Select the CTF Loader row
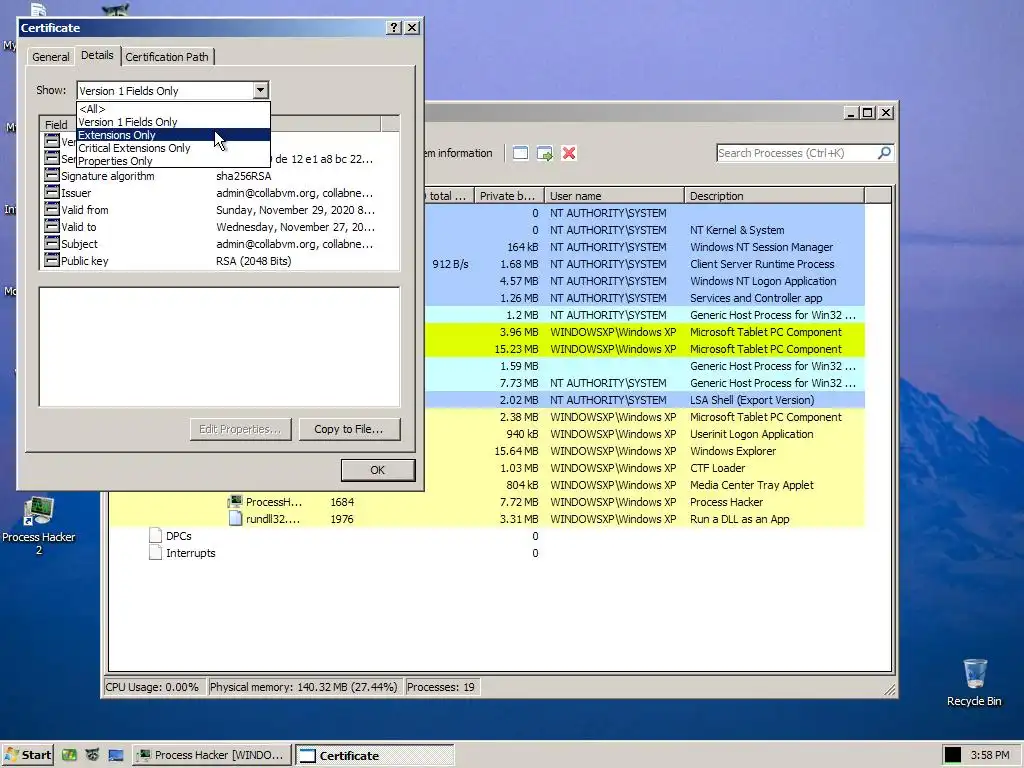Image resolution: width=1024 pixels, height=768 pixels. (x=645, y=468)
